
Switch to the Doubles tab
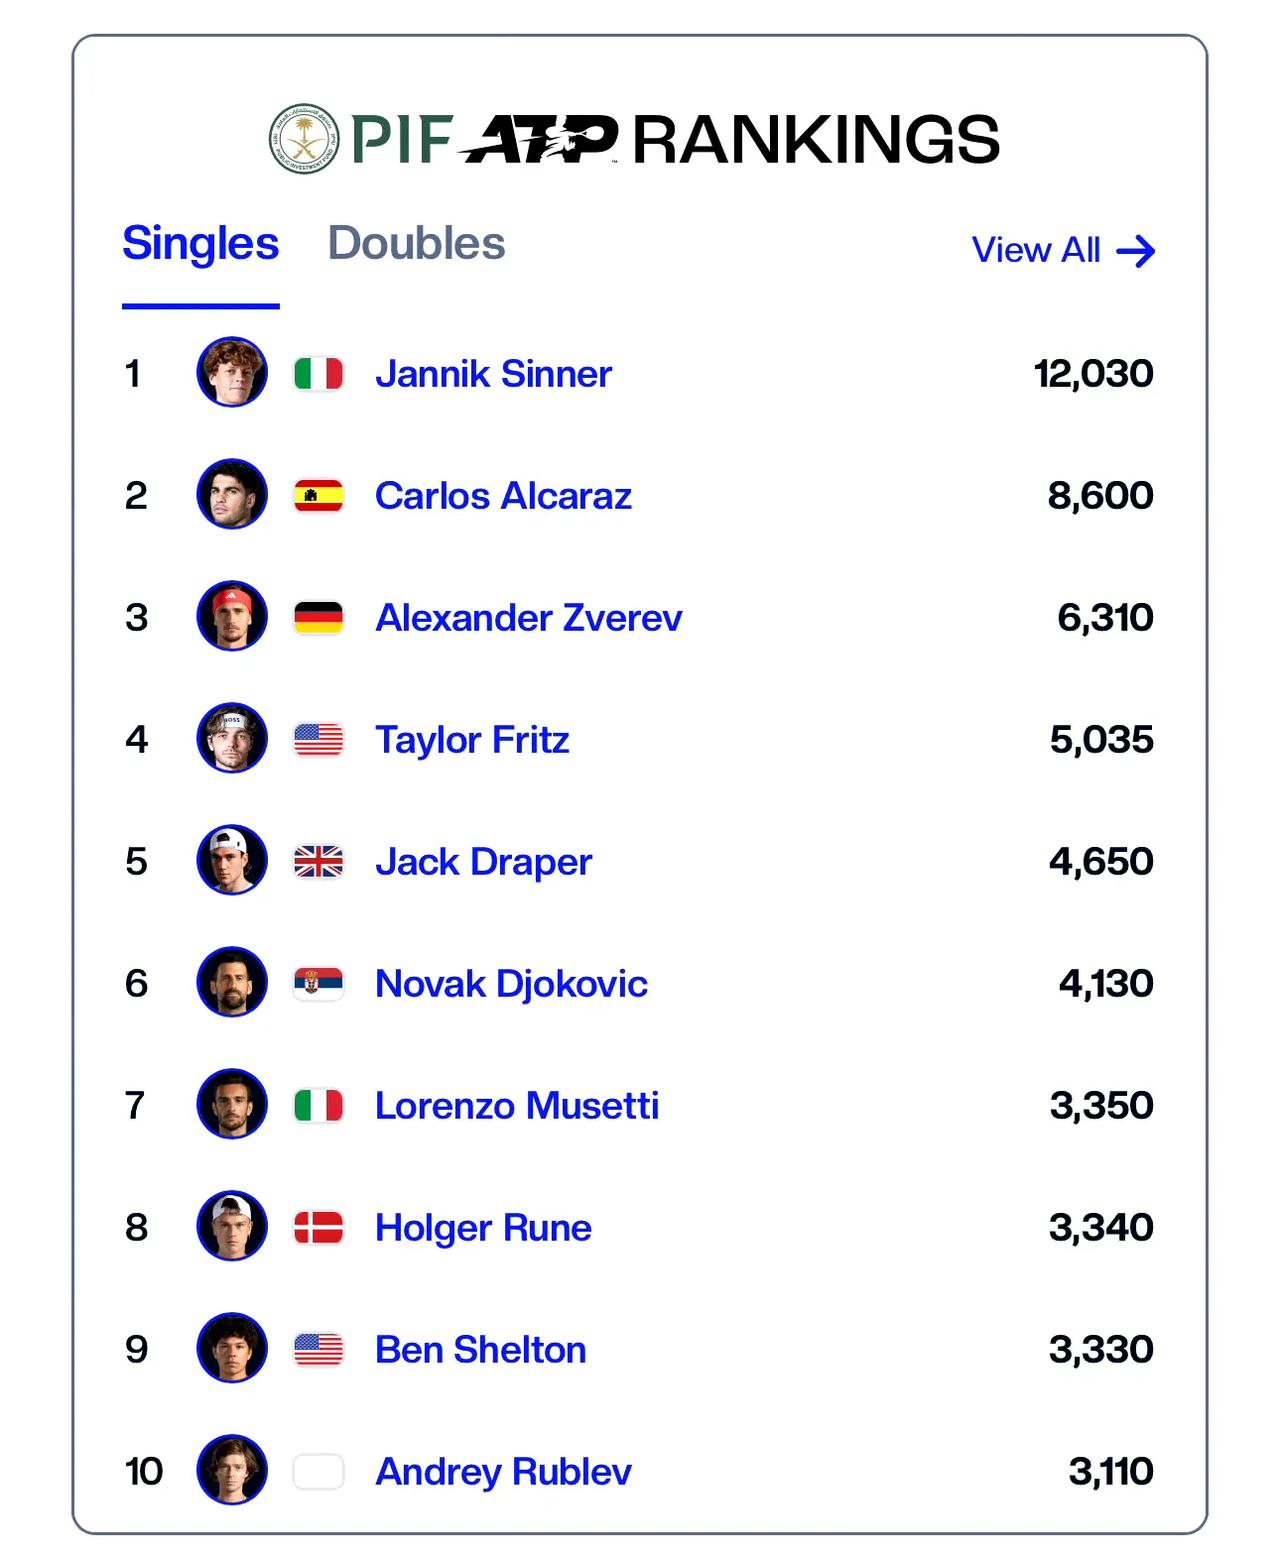point(416,243)
